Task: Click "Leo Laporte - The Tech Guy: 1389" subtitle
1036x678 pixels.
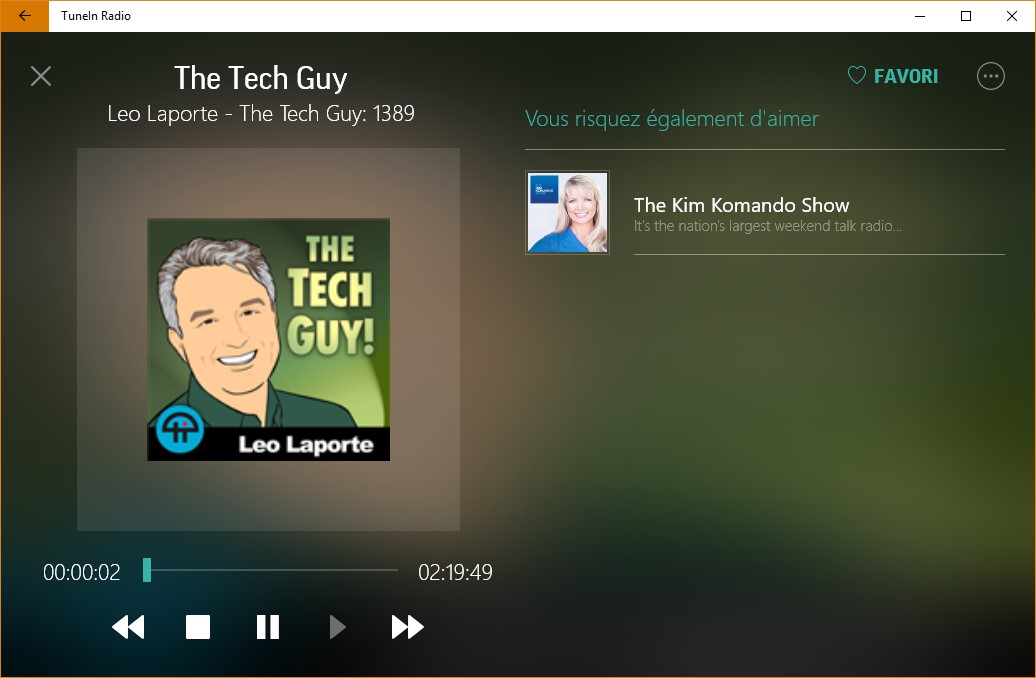Action: (x=261, y=114)
